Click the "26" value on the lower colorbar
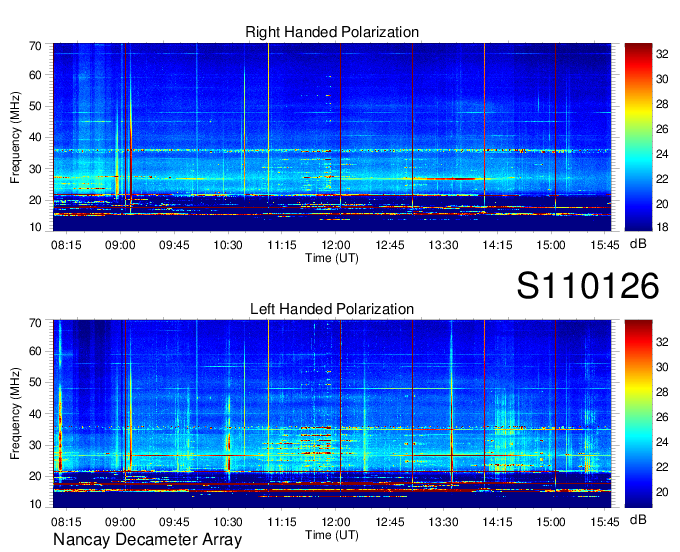The width and height of the screenshot is (680, 552). point(662,417)
